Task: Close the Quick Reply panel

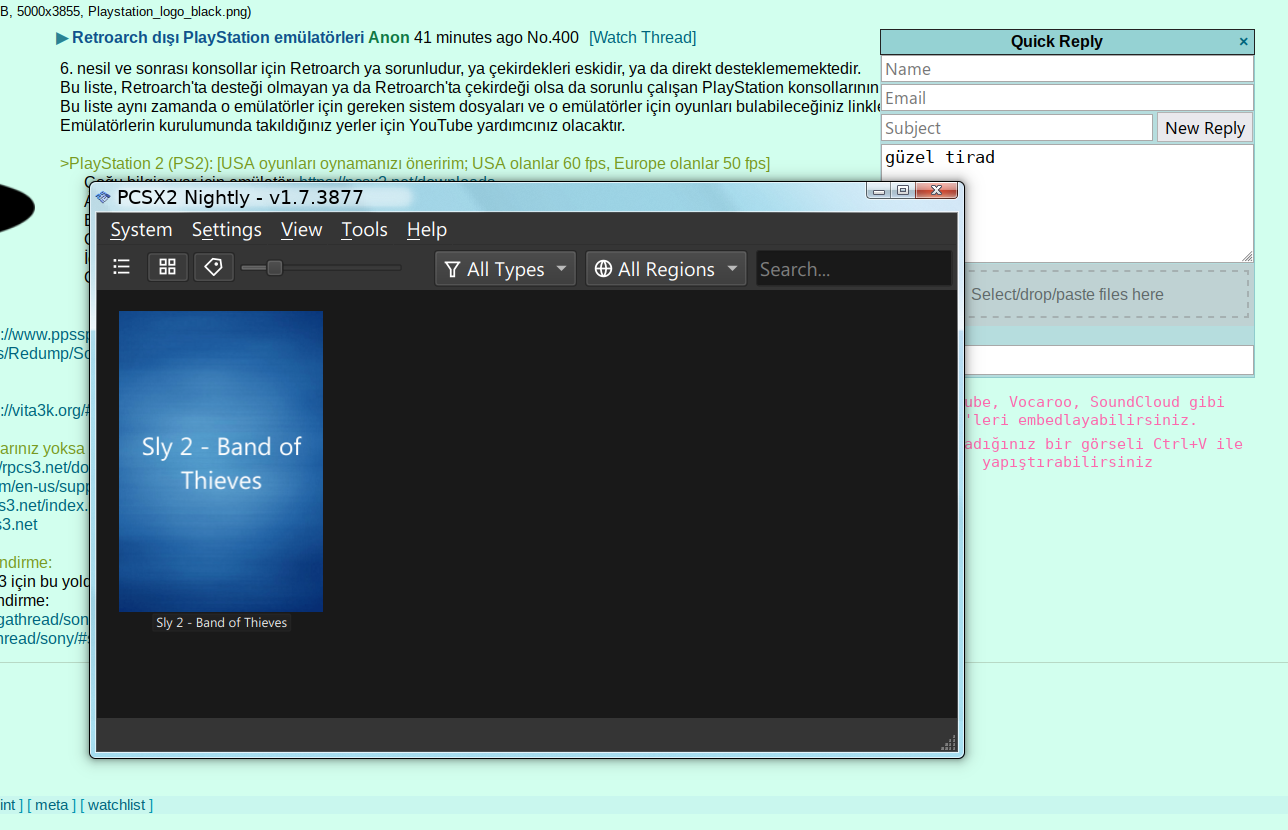Action: coord(1244,42)
